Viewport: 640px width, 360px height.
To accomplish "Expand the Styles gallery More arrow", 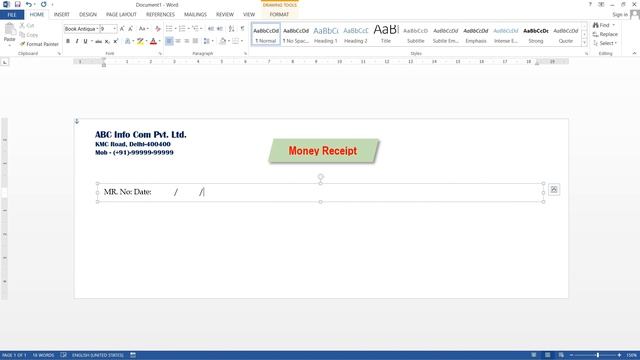I will 584,43.
